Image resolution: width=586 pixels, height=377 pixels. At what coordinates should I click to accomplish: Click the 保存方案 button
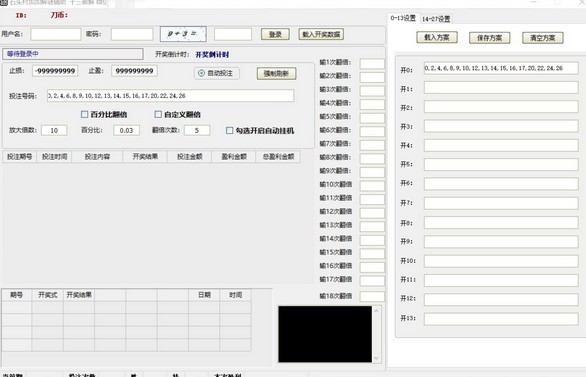tap(489, 38)
